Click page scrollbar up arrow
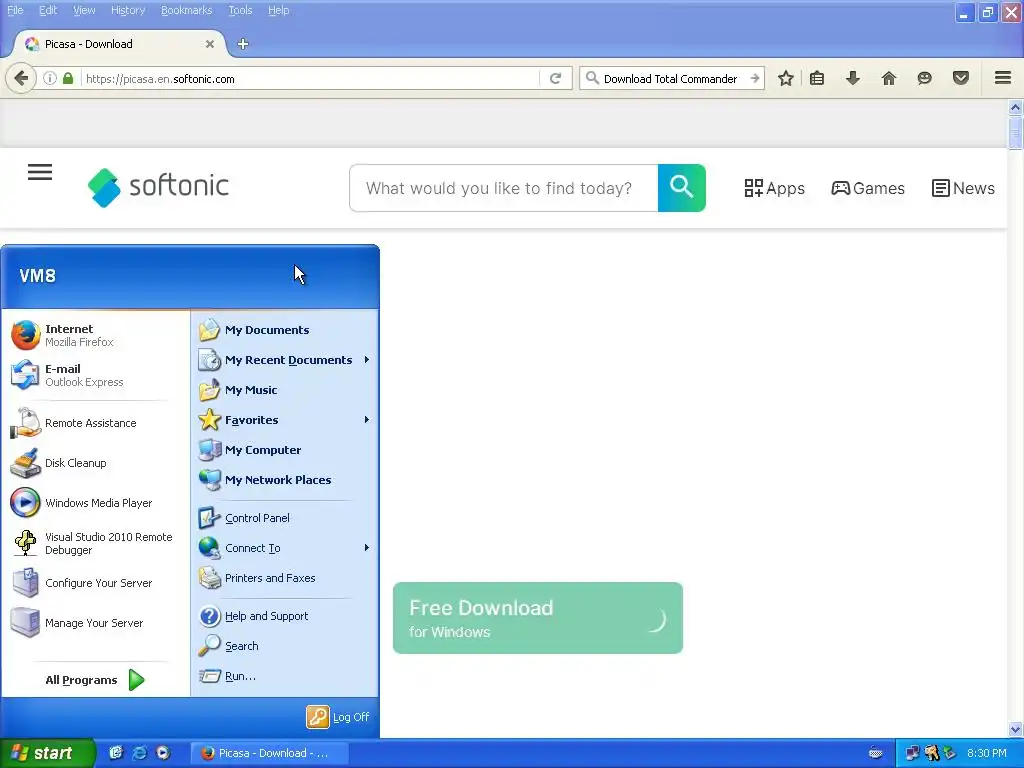Screen dimensions: 1024x768 [1016, 107]
